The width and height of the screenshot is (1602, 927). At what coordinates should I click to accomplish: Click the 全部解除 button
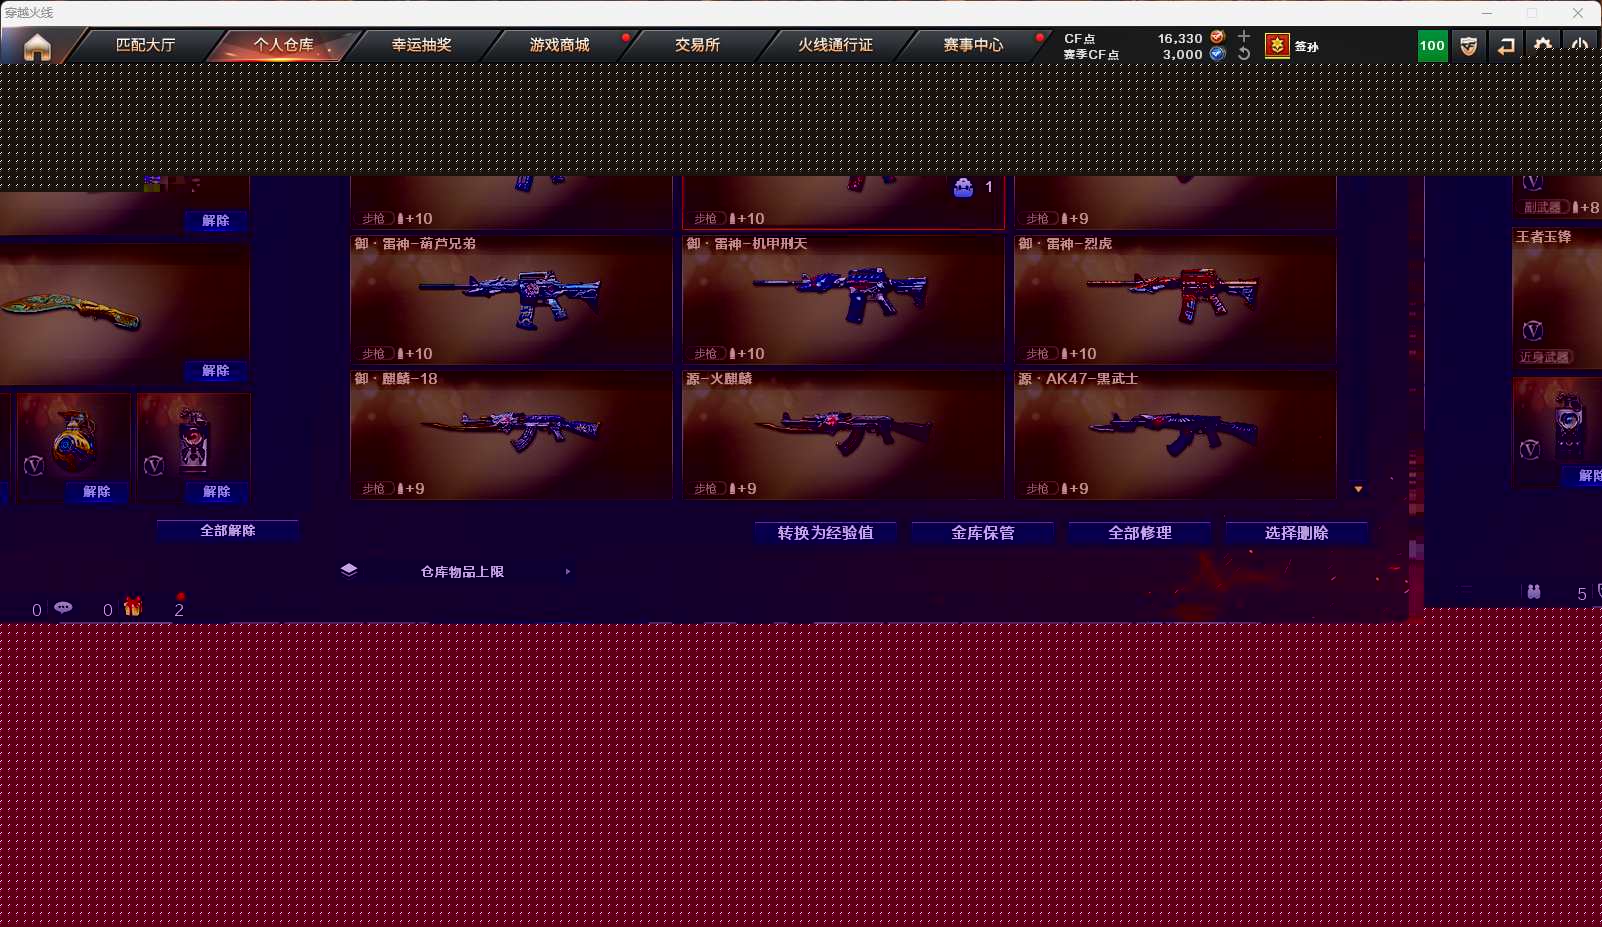click(x=228, y=531)
